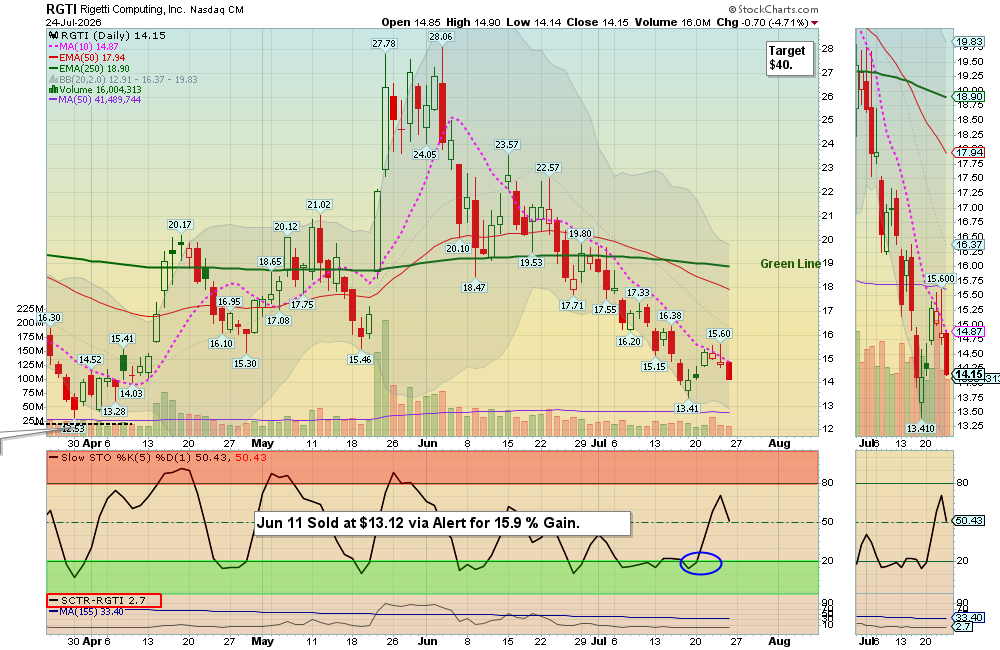Click the 20.12 price label

click(x=286, y=226)
